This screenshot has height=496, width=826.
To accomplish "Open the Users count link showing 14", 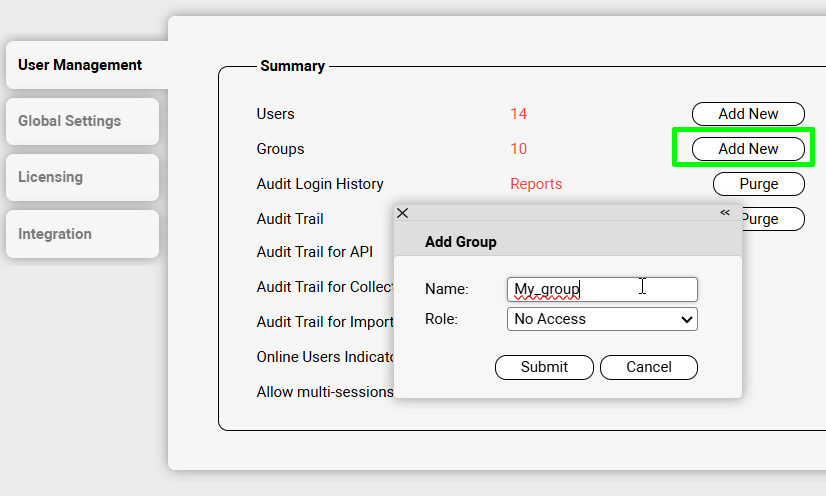I will pos(518,114).
